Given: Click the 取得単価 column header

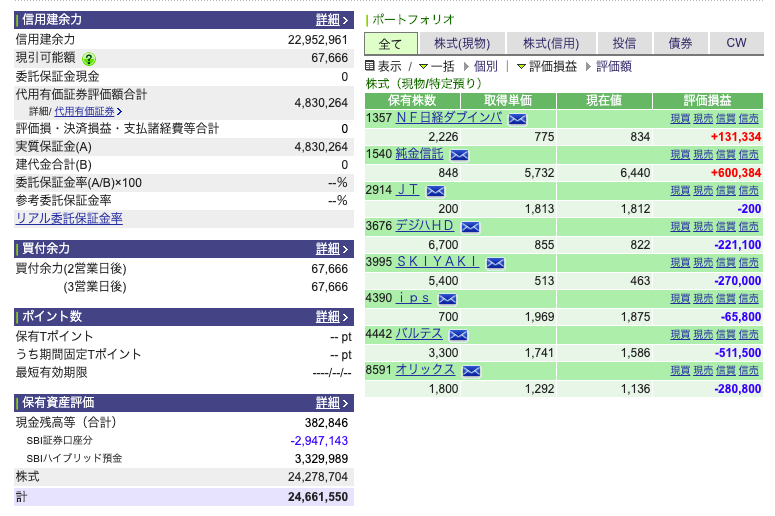Looking at the screenshot, I should [508, 101].
